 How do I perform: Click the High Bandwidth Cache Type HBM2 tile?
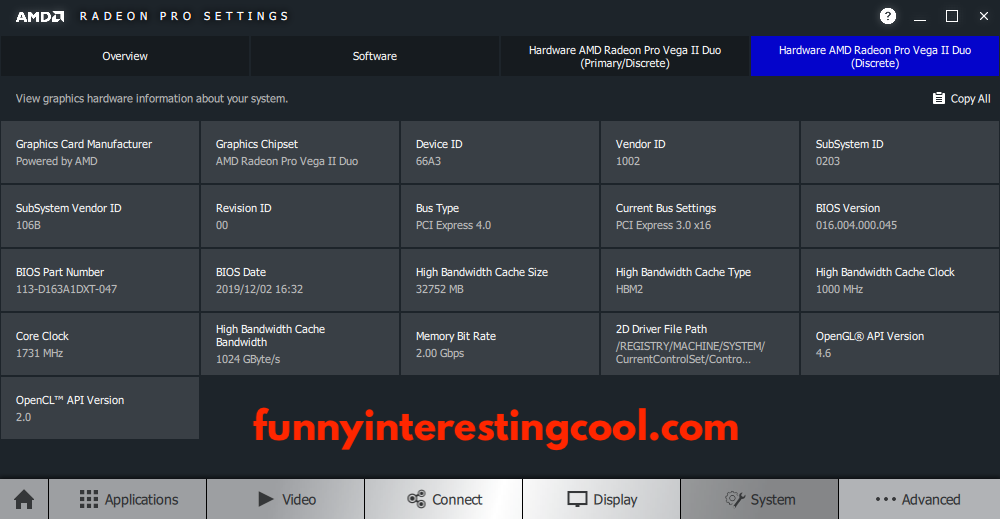pyautogui.click(x=700, y=280)
